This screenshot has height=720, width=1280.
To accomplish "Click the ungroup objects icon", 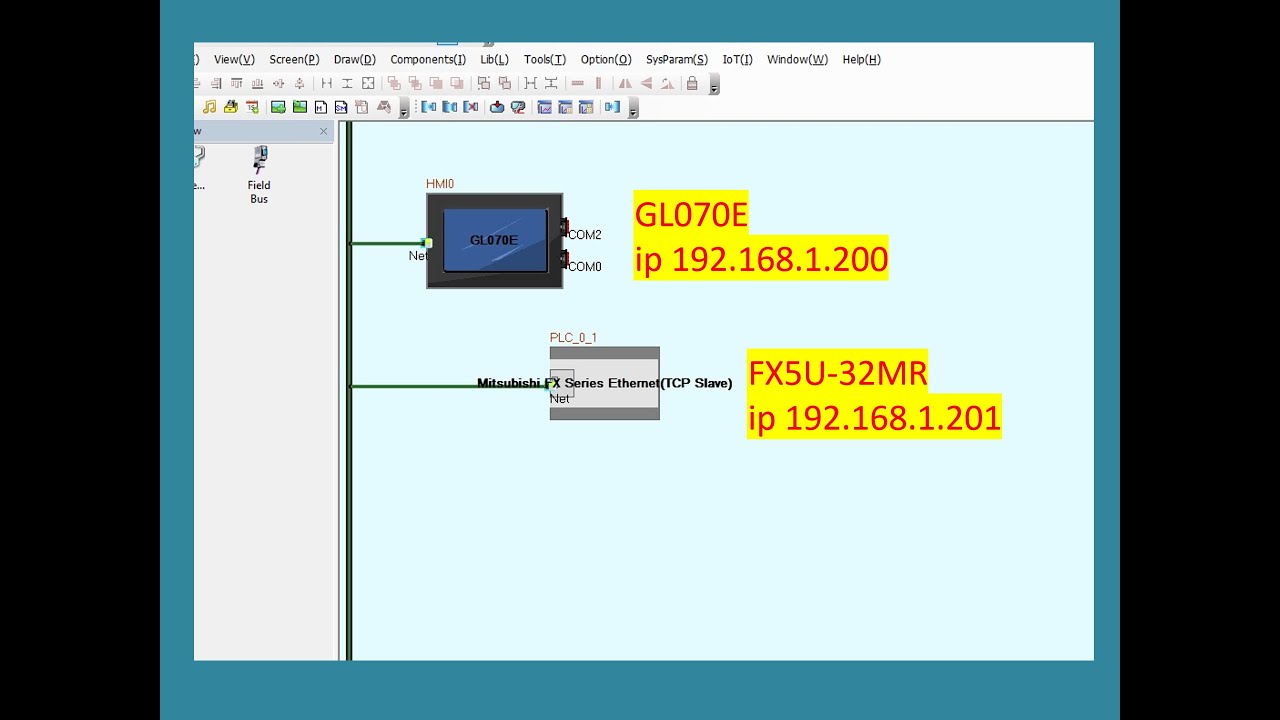I will pos(505,84).
